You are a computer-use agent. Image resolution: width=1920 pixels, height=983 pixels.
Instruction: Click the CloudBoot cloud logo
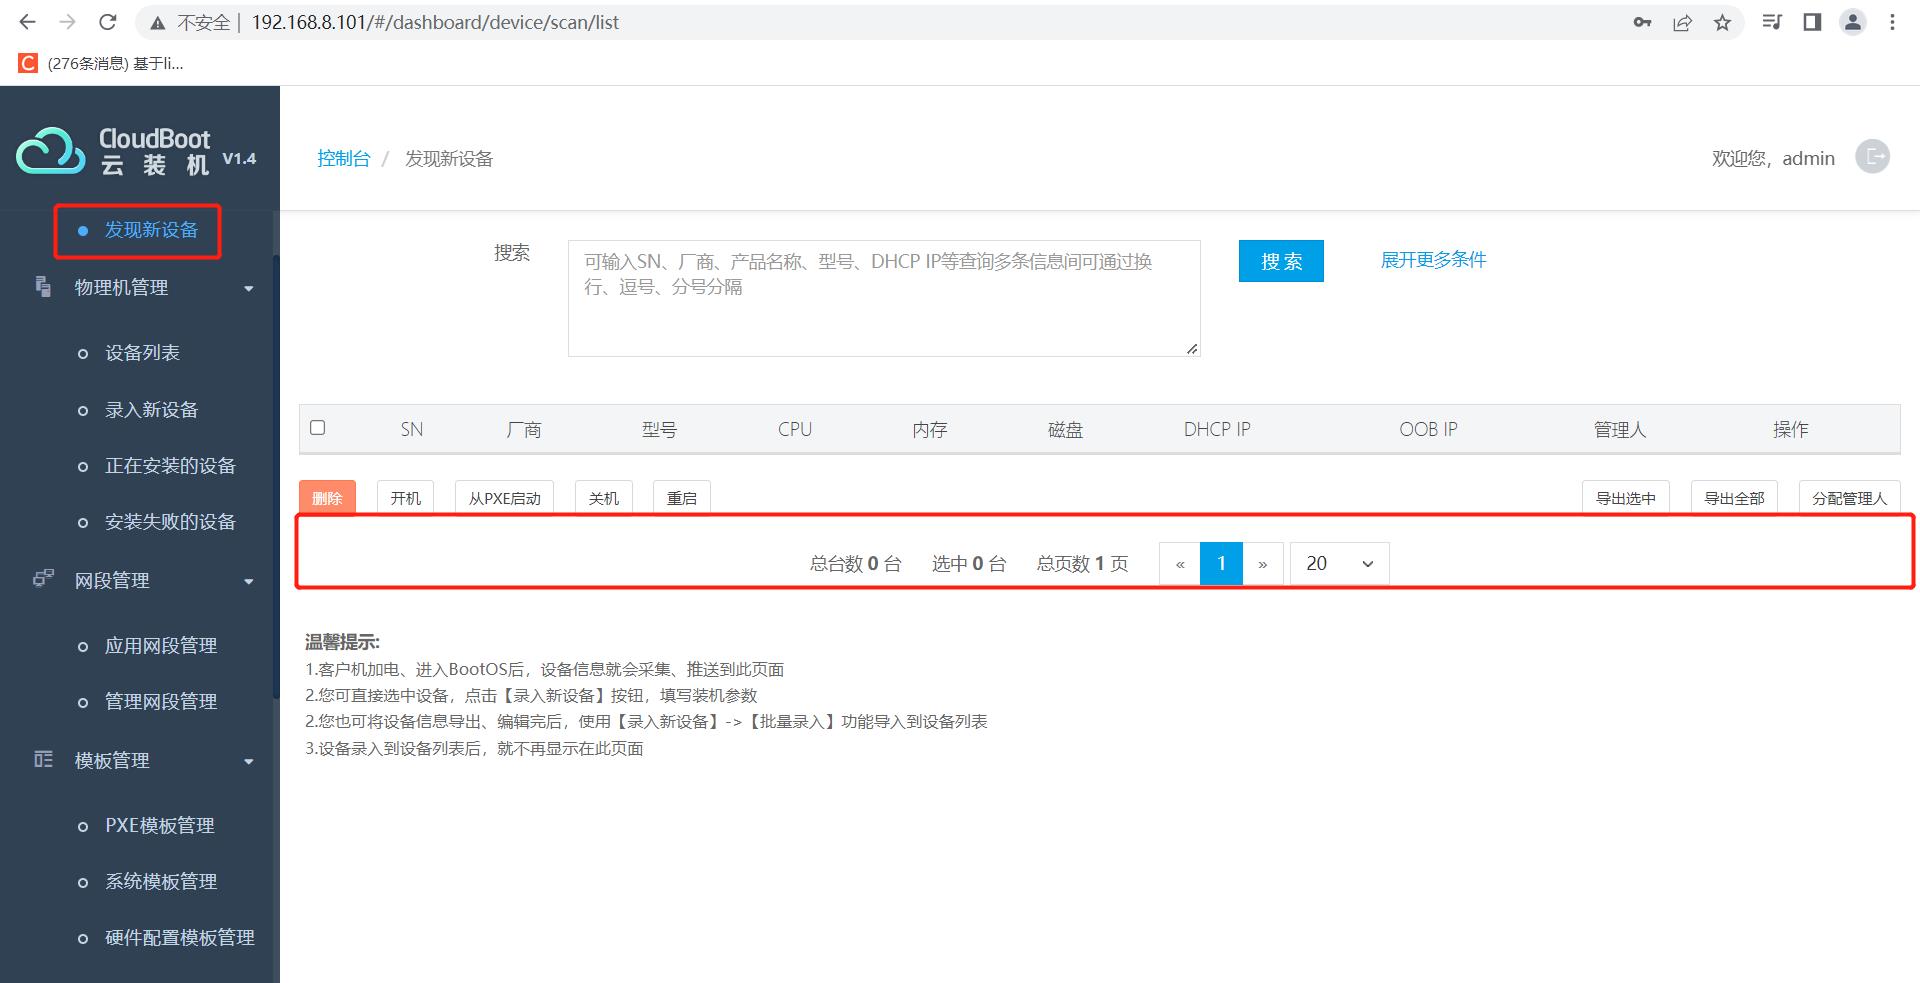[50, 151]
